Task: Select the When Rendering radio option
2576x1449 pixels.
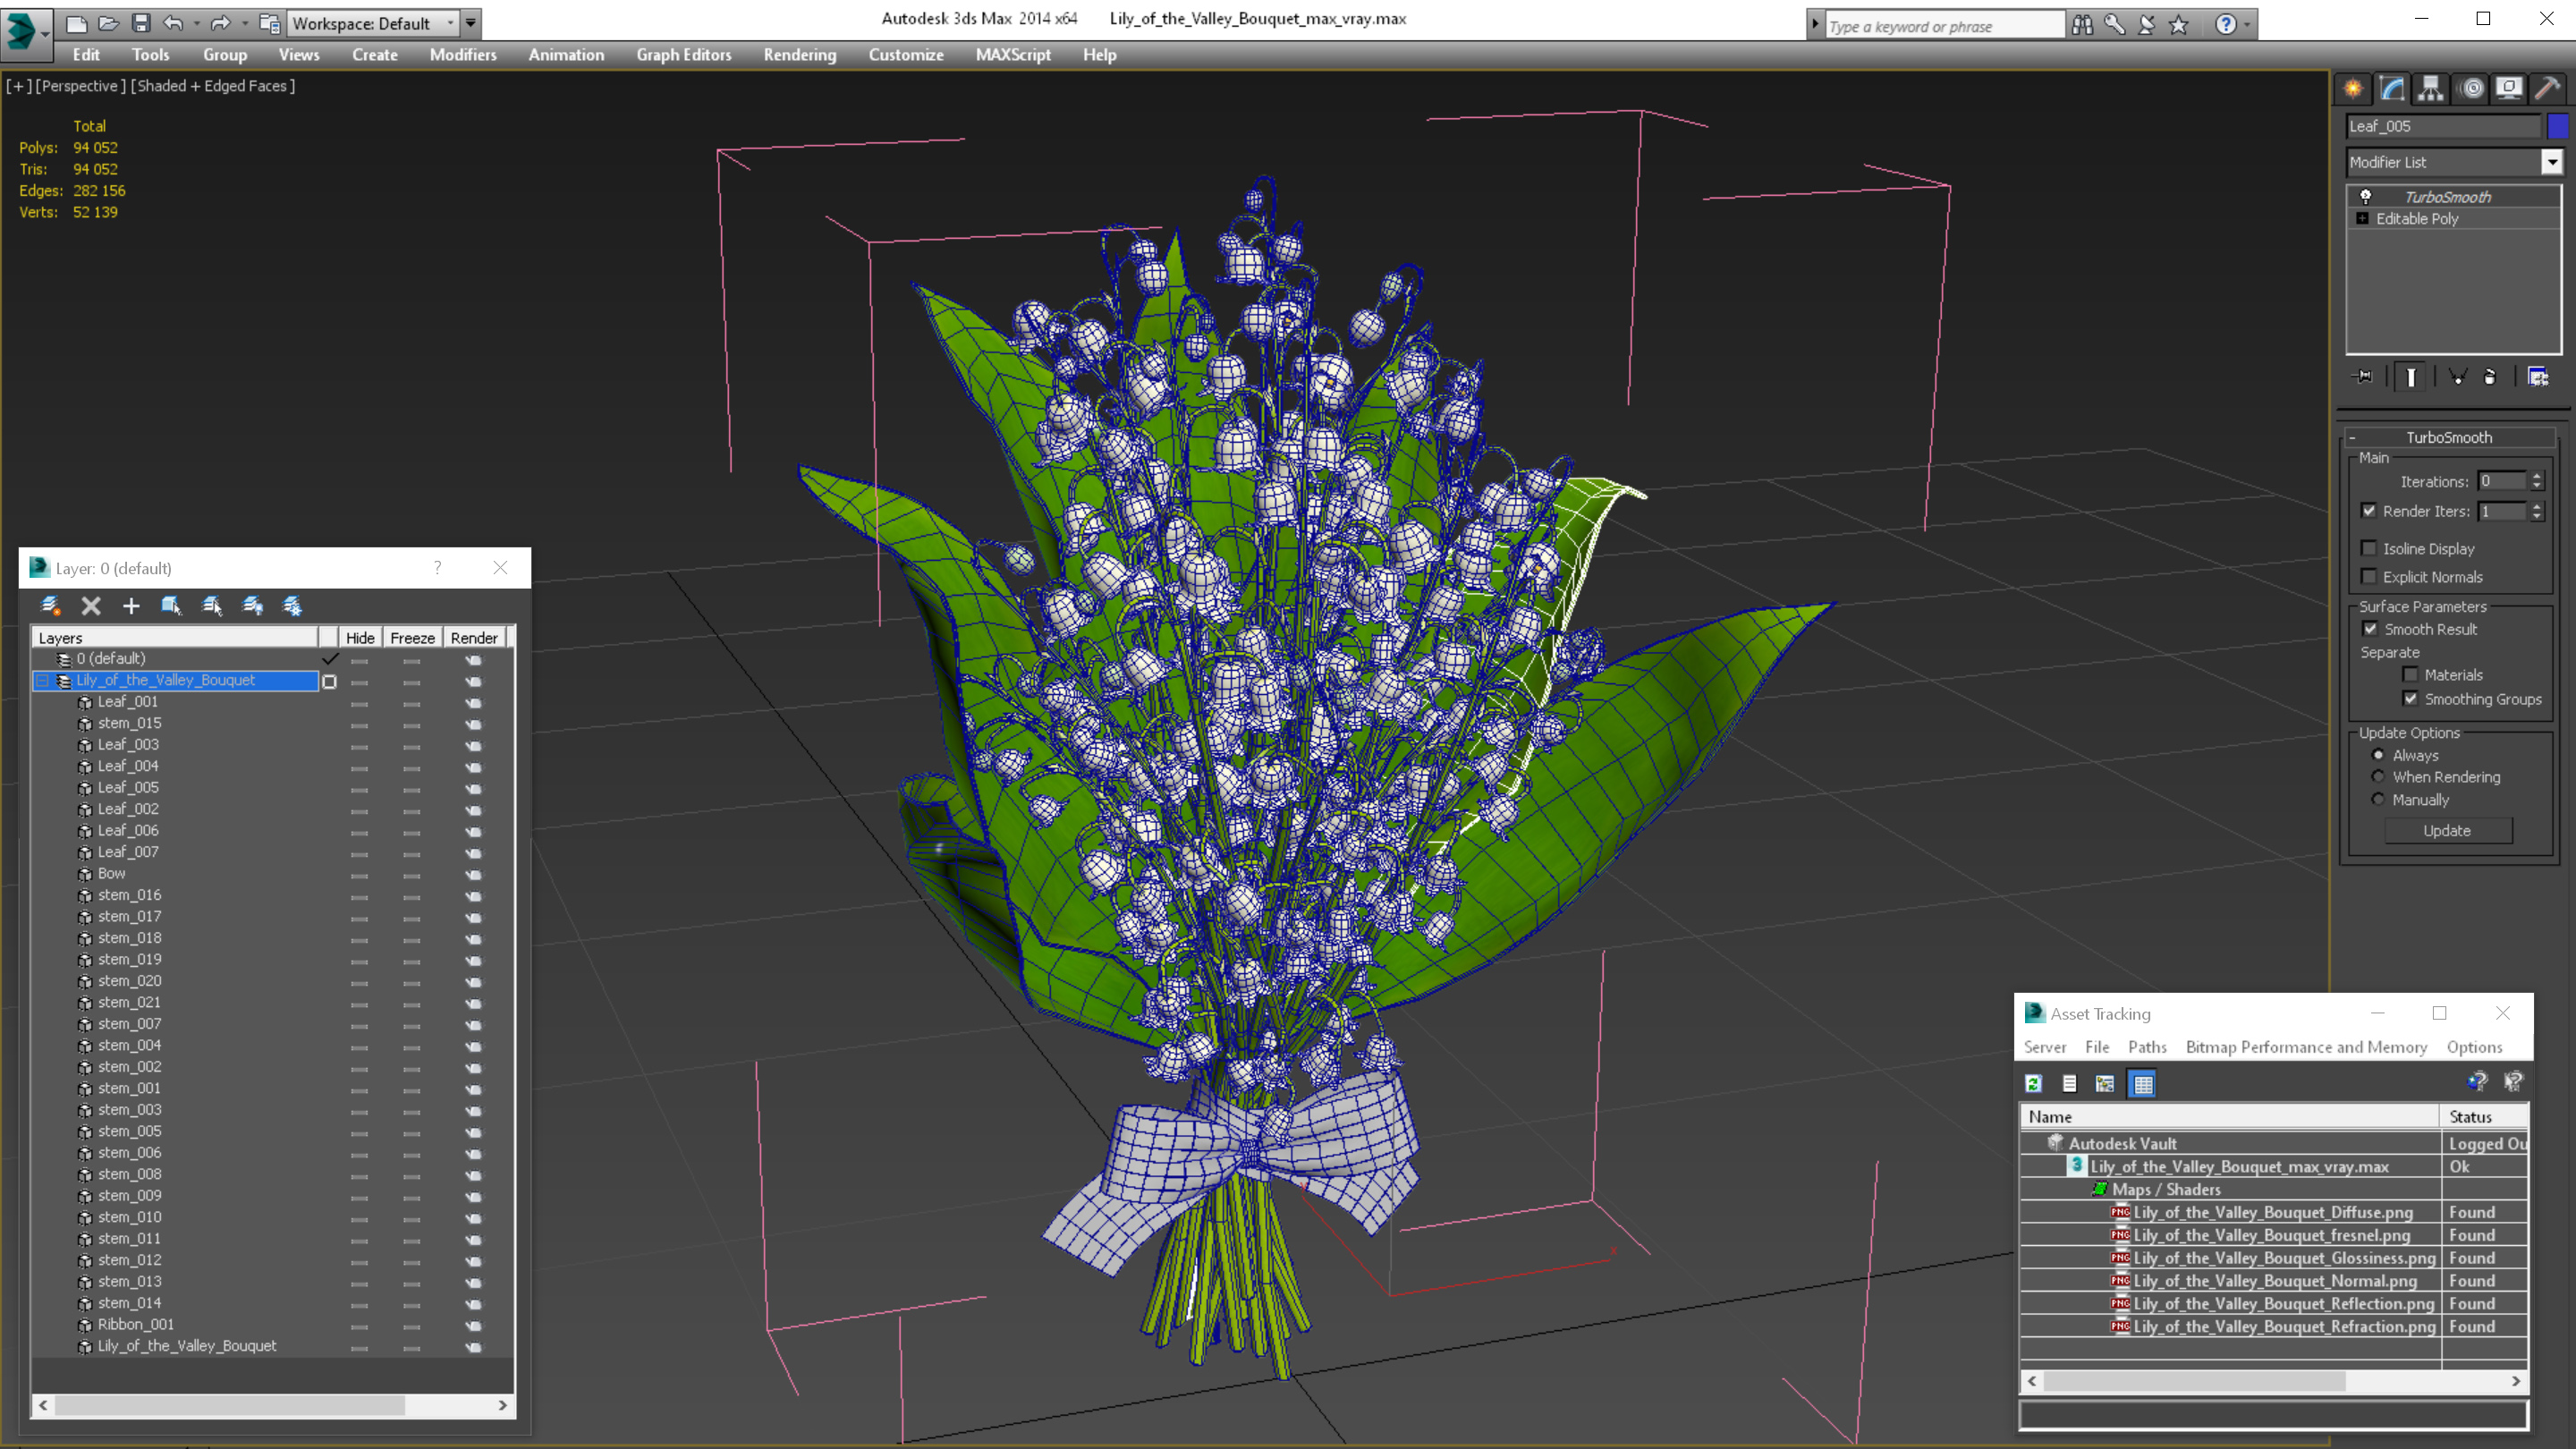Action: point(2378,777)
